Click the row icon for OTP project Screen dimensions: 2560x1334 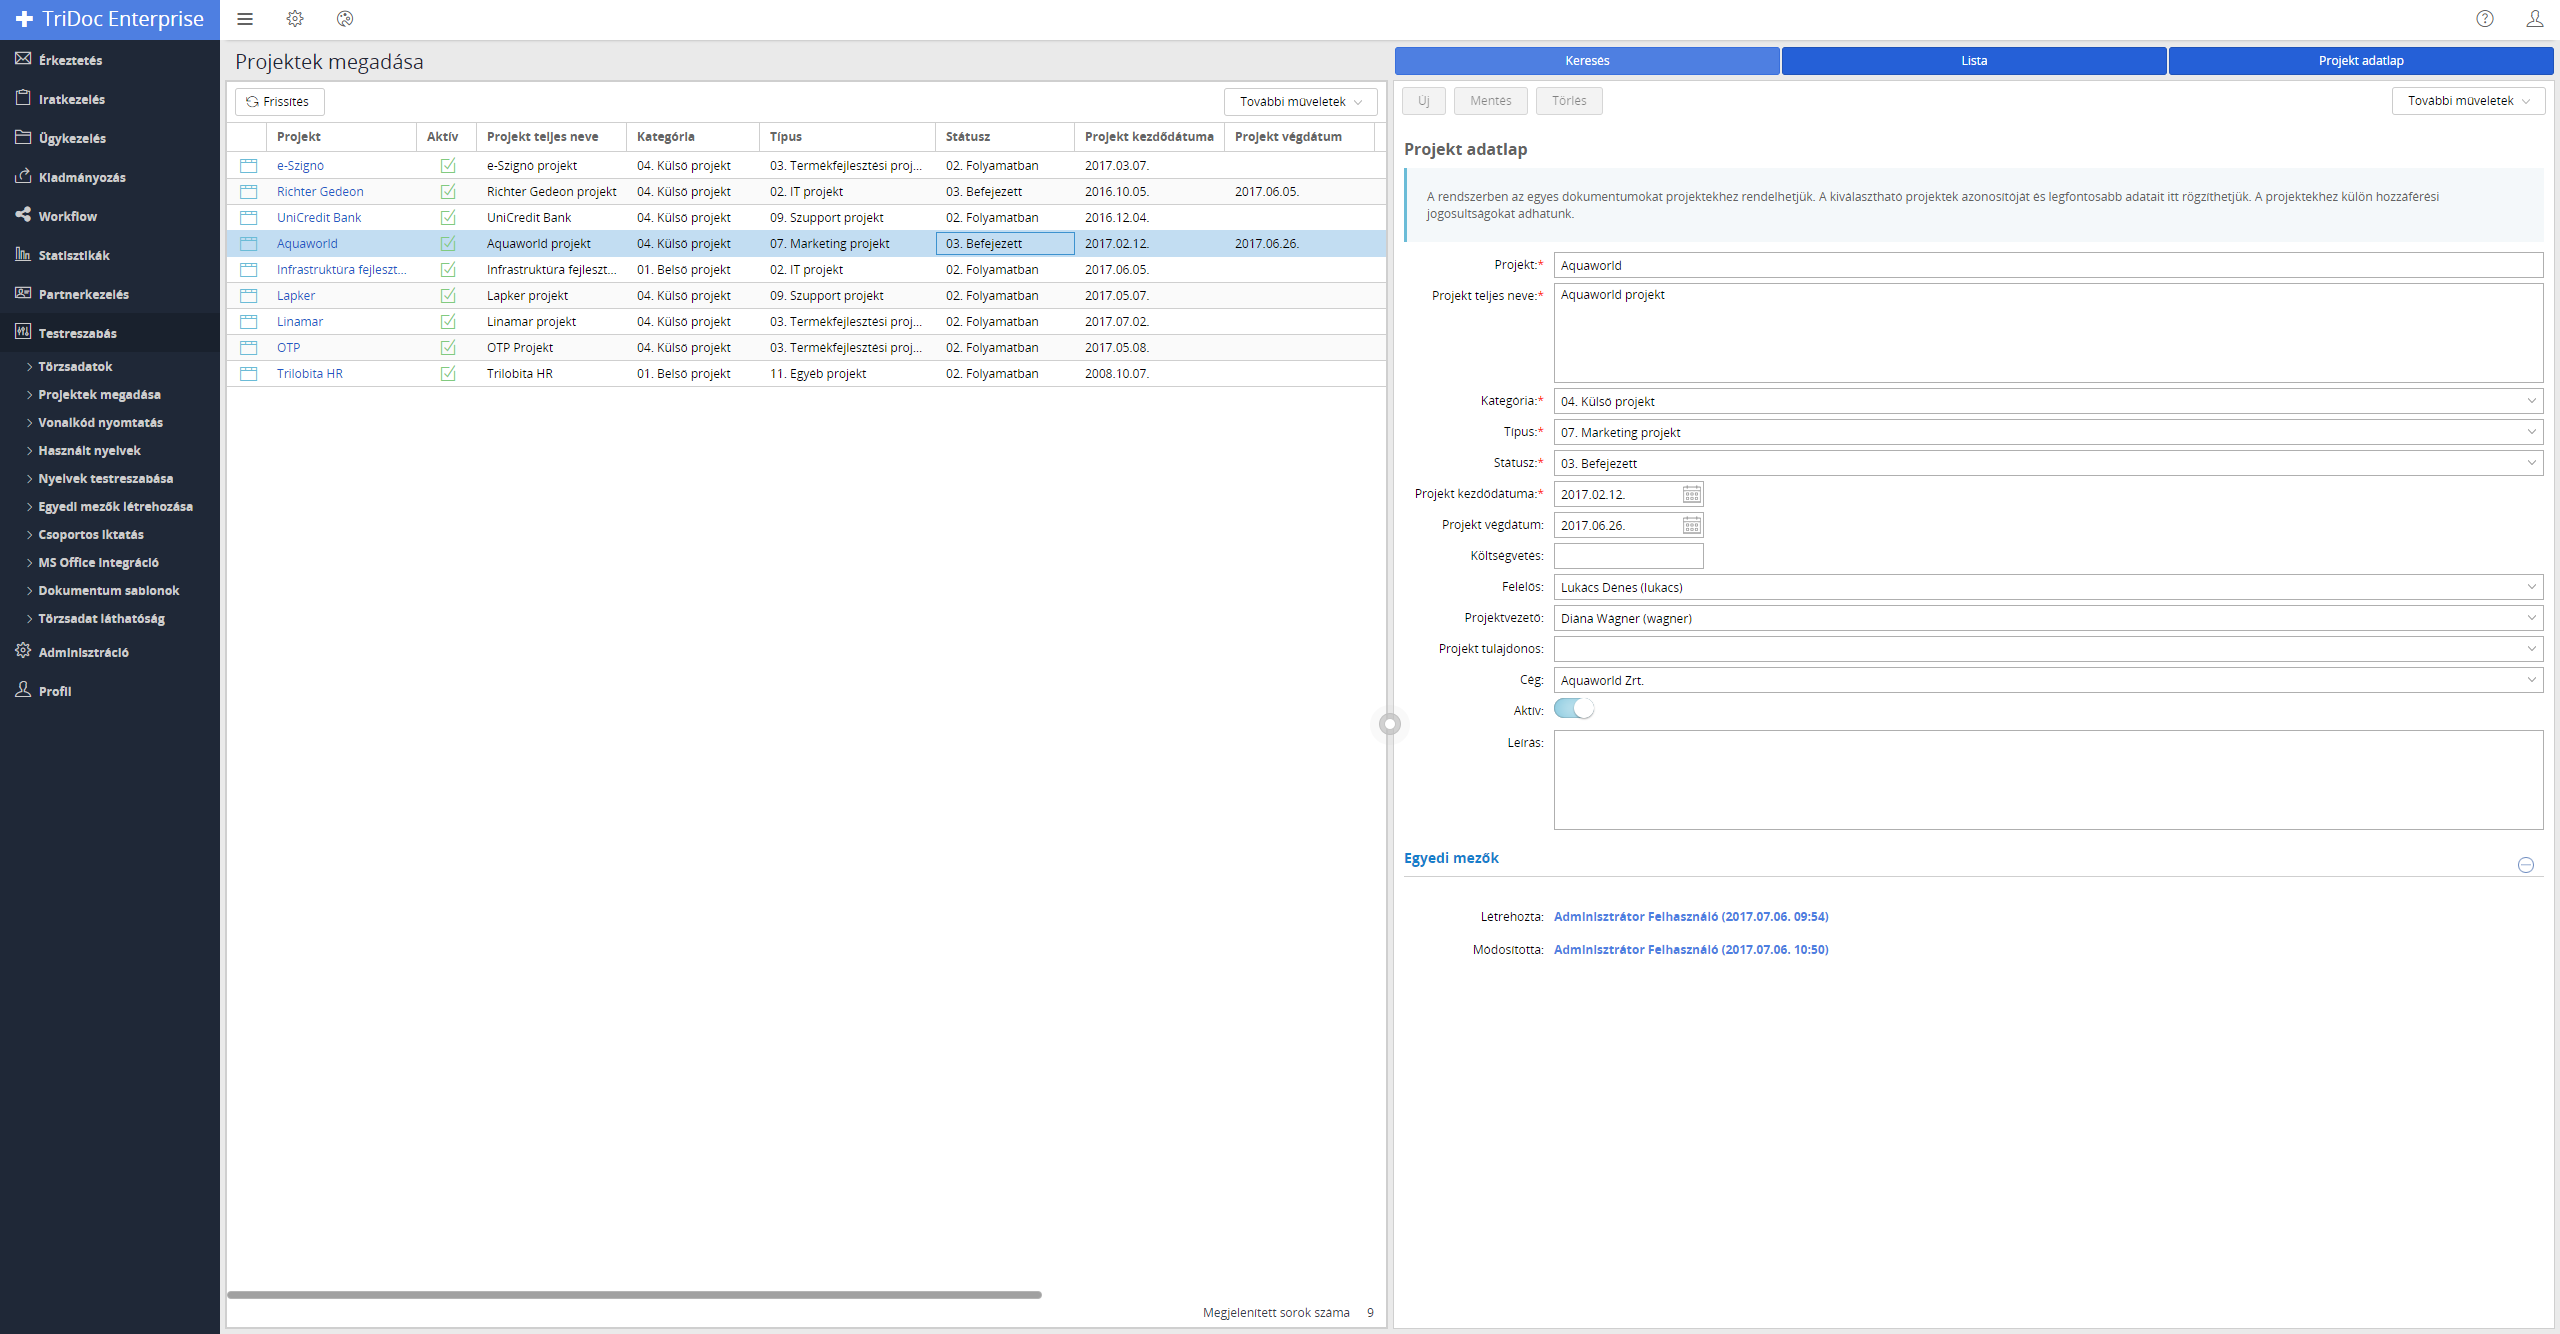click(x=249, y=347)
